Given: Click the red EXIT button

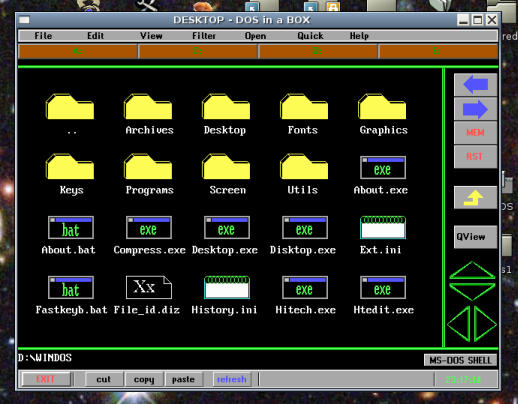Looking at the screenshot, I should click(x=46, y=379).
